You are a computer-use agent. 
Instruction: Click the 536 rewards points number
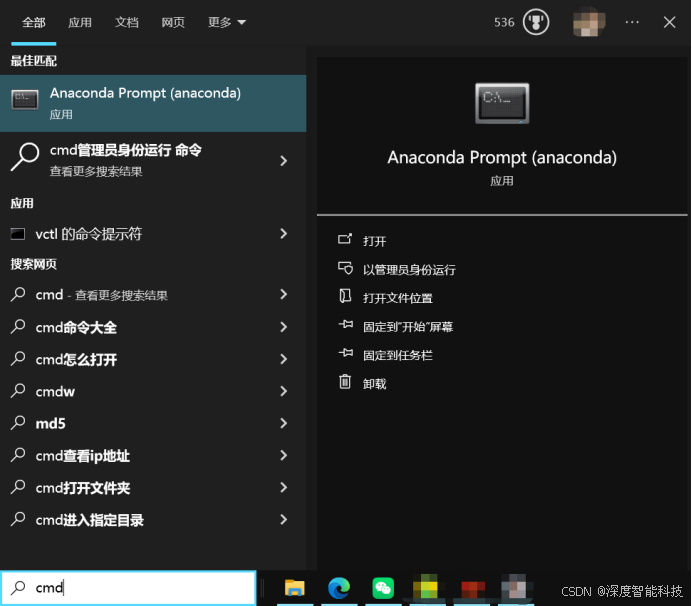click(504, 22)
